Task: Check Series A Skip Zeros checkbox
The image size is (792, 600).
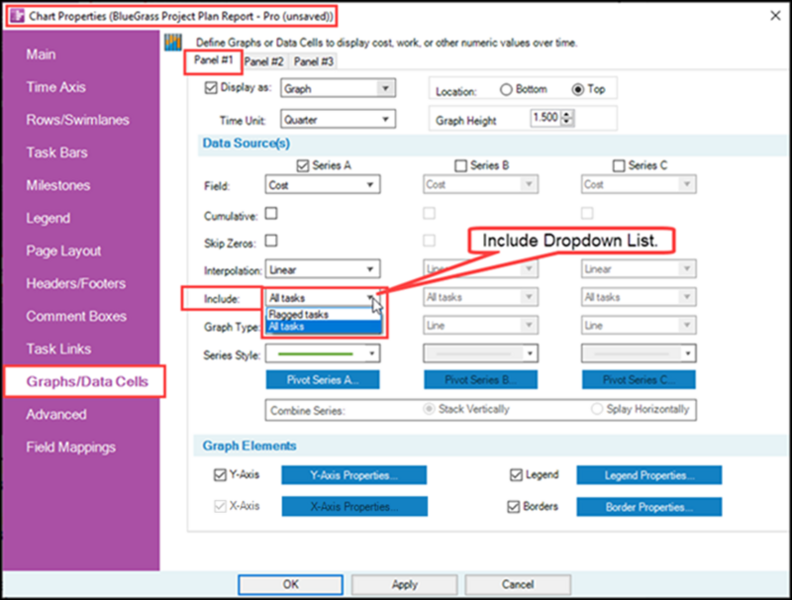Action: point(271,241)
